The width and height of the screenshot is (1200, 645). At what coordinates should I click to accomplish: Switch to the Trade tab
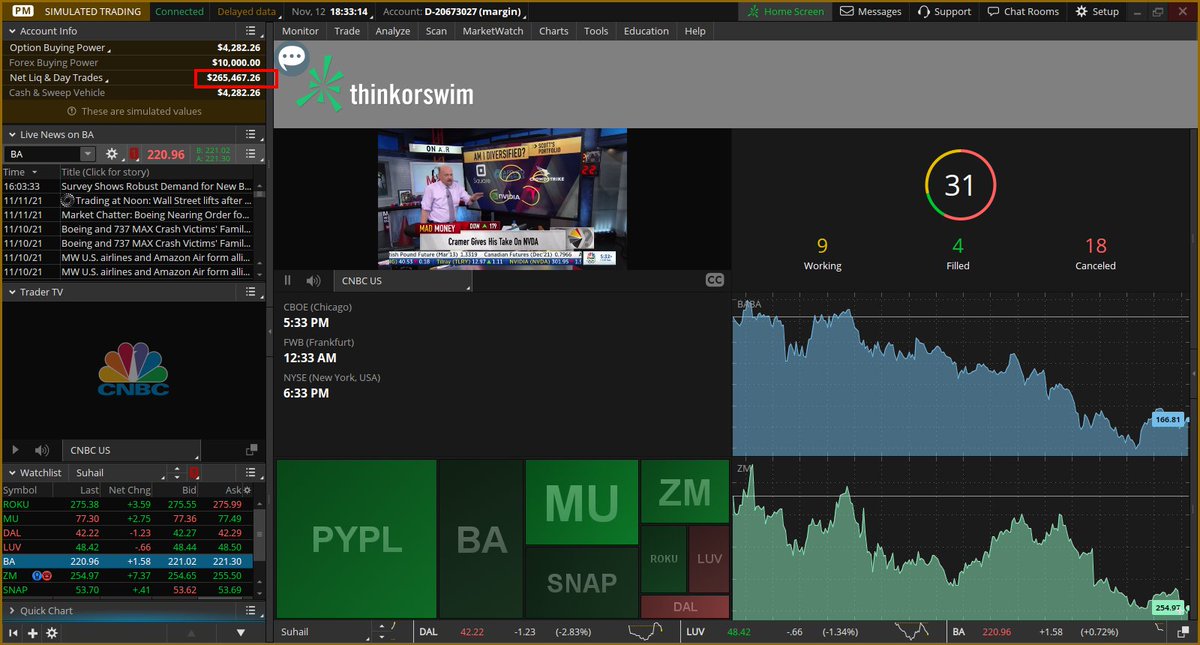tap(347, 31)
